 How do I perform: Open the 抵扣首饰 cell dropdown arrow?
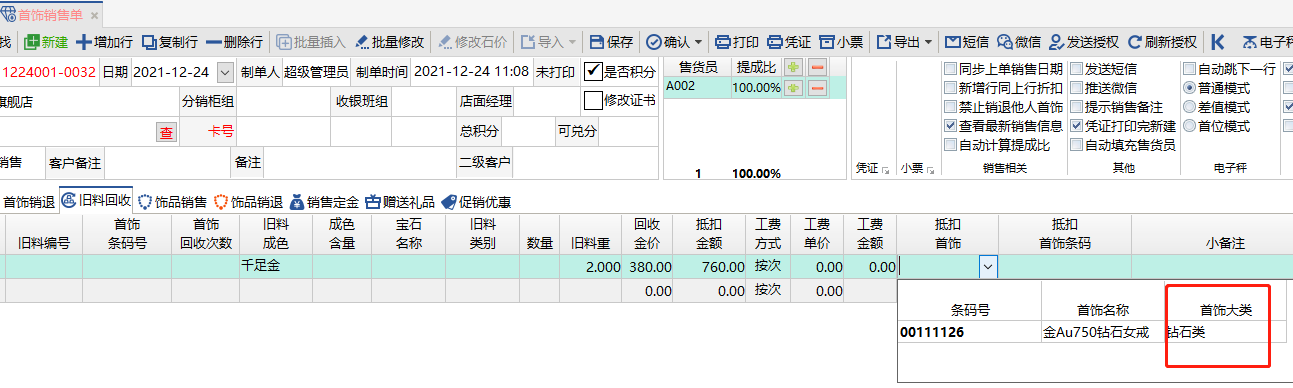[988, 267]
